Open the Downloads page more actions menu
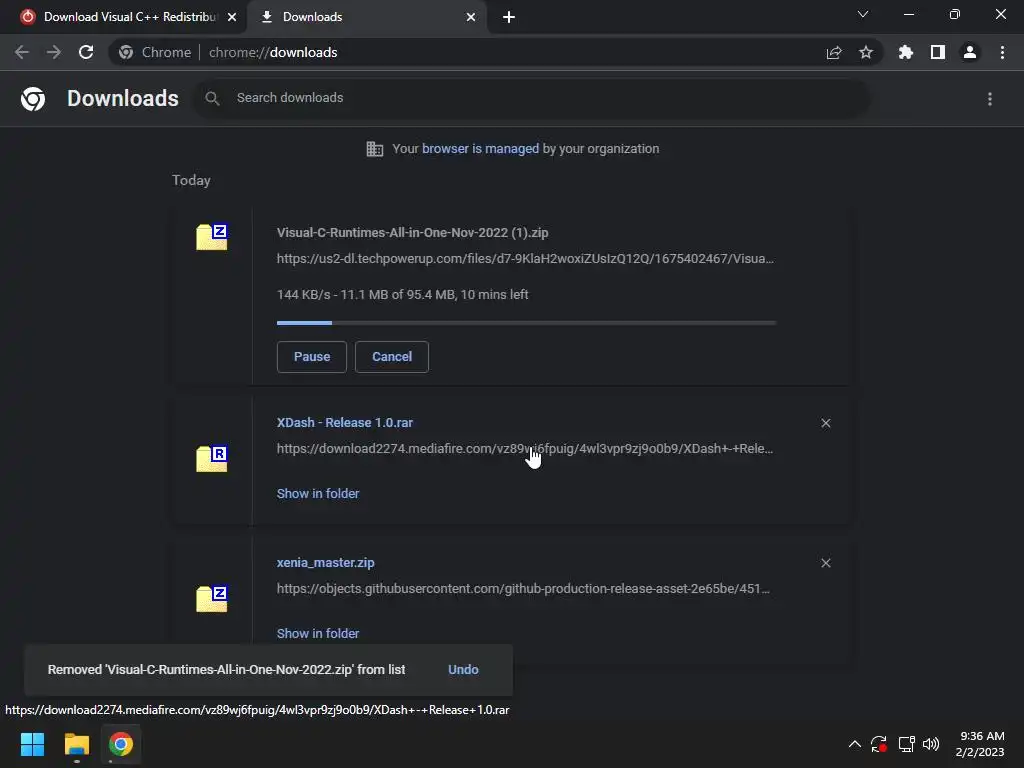The image size is (1024, 768). pyautogui.click(x=990, y=99)
